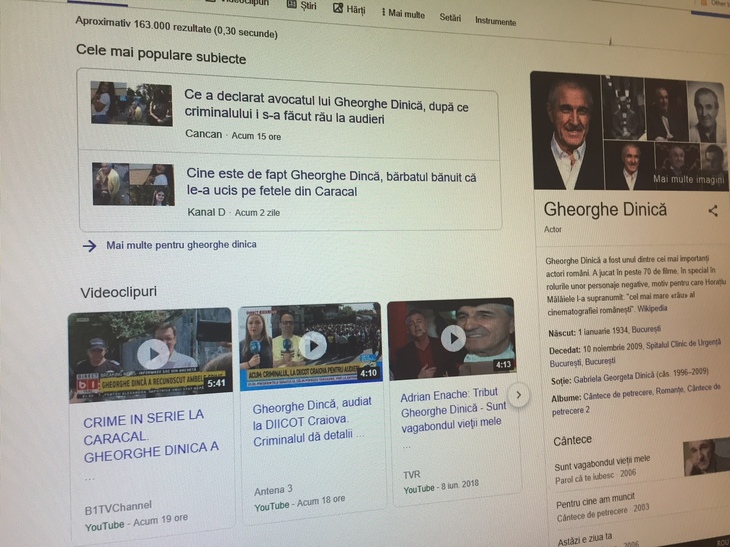Play the Antena 3 video lasting 4:10
The image size is (730, 547).
311,346
